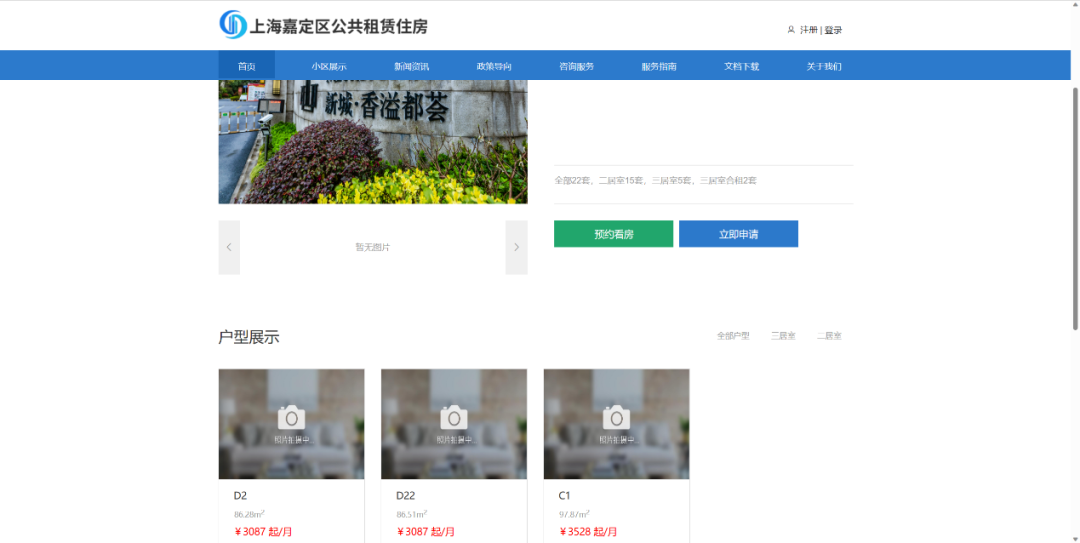Click camera icon on D2 floor plan
This screenshot has width=1080, height=543.
coord(291,417)
